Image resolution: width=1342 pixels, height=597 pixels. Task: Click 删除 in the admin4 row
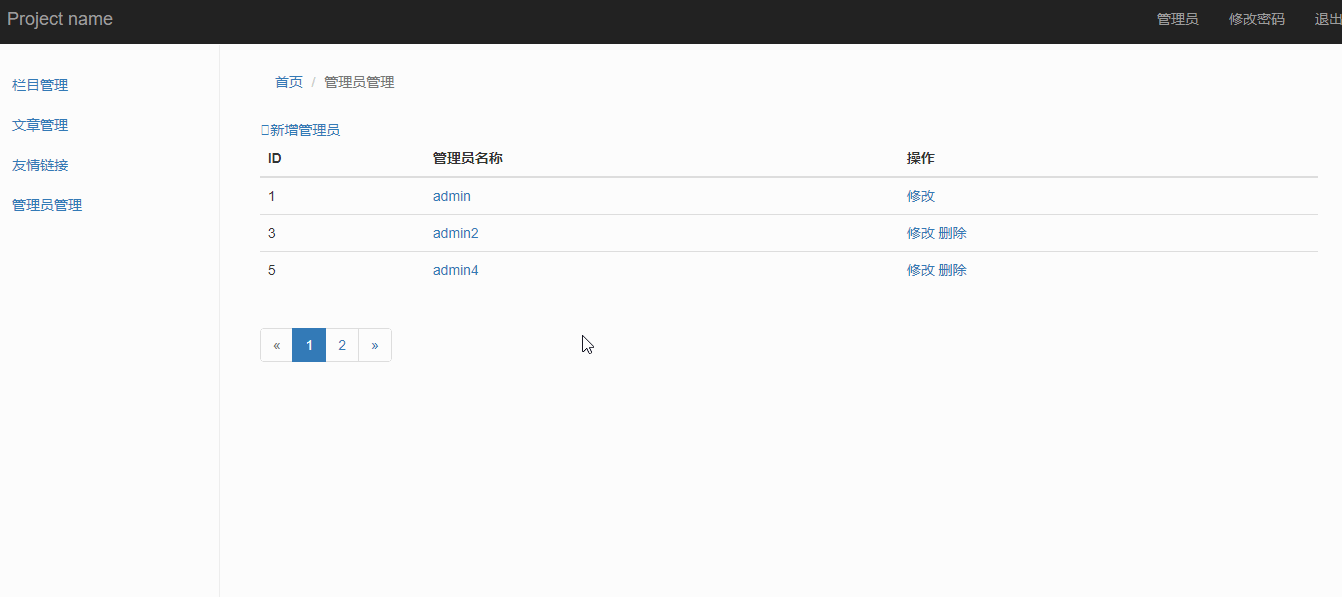(953, 270)
